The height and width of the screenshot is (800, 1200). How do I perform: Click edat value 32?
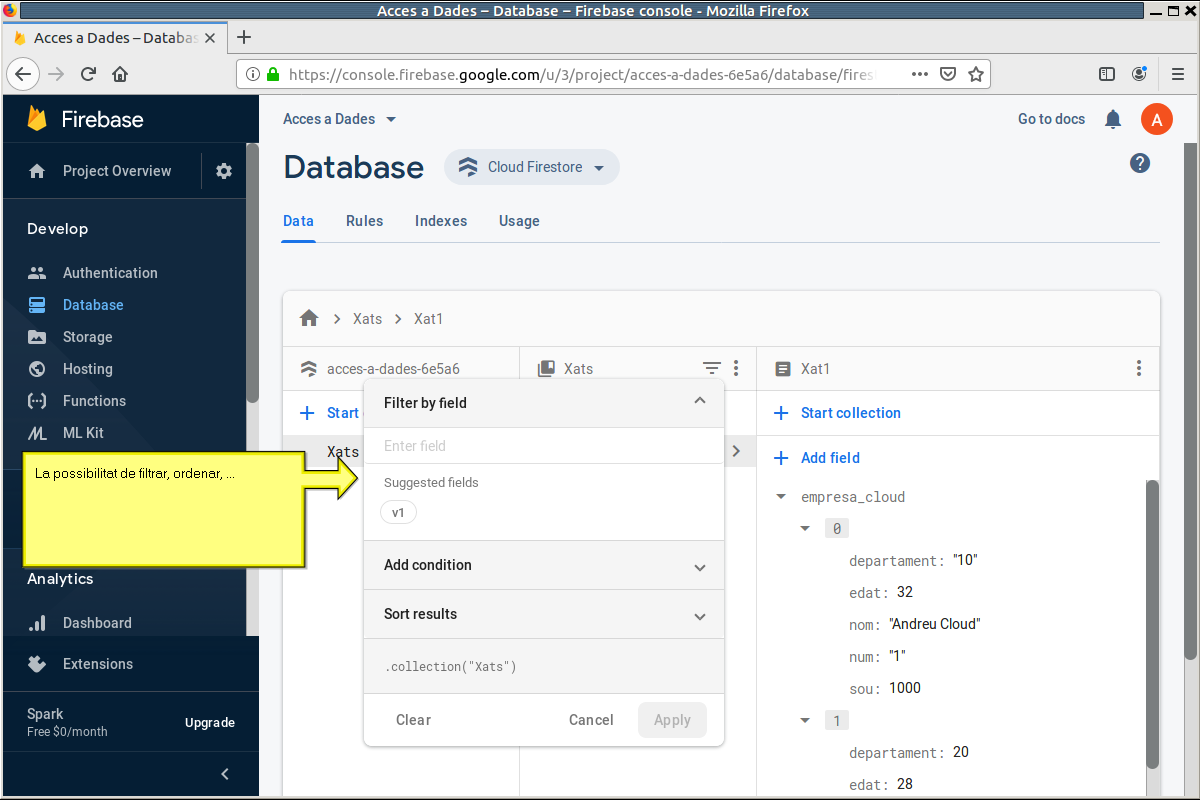tap(905, 592)
